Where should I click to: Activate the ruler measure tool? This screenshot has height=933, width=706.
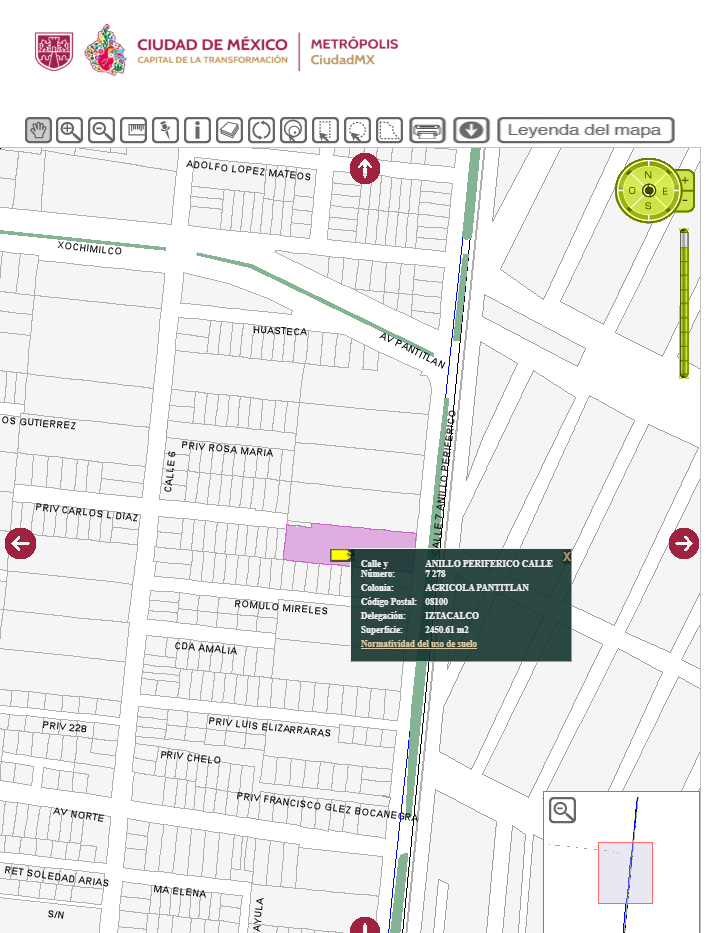134,130
